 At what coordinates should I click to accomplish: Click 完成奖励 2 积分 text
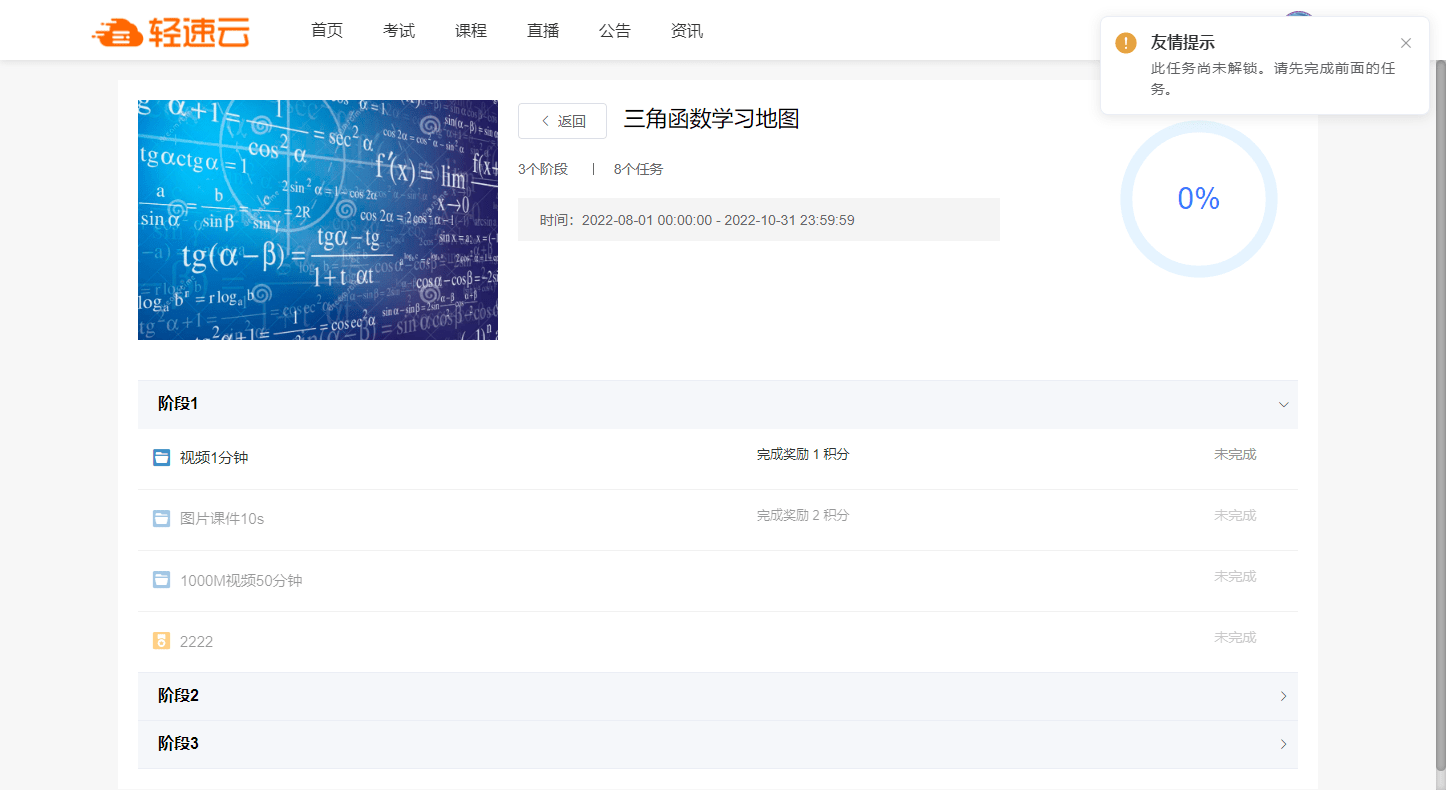[x=803, y=515]
